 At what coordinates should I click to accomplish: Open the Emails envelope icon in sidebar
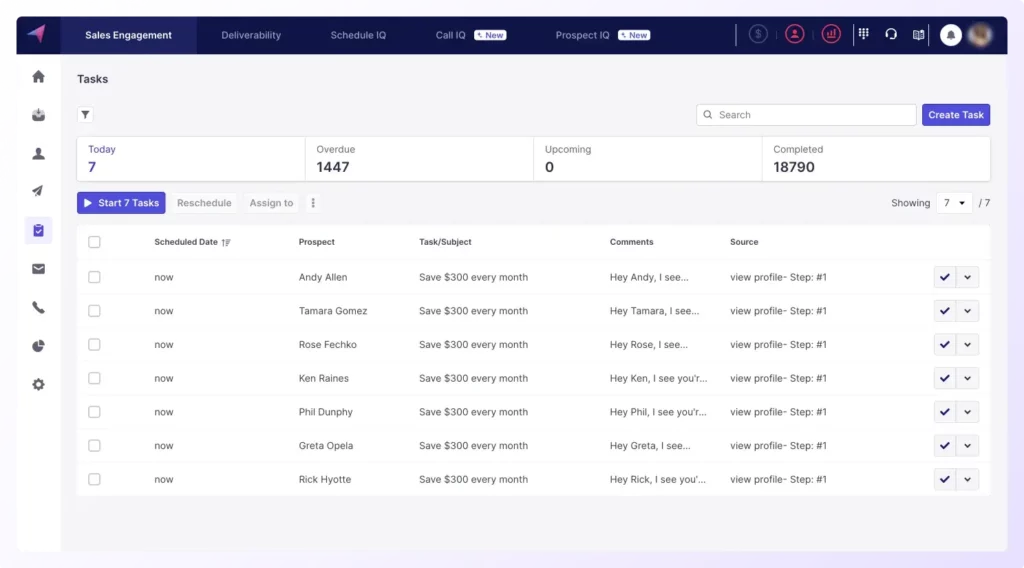[x=39, y=269]
